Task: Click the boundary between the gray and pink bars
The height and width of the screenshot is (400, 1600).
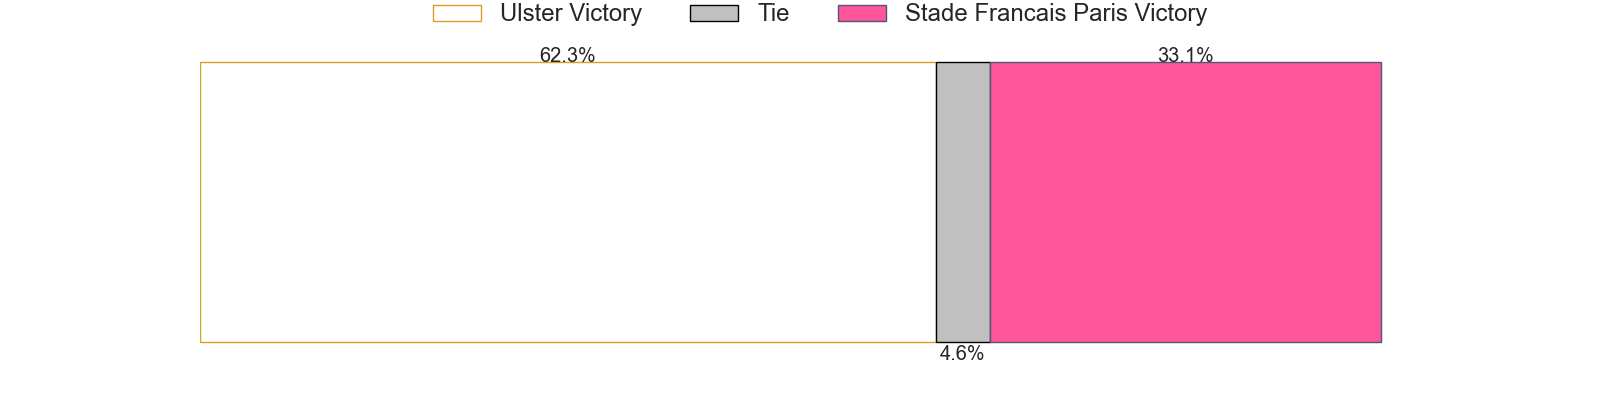Action: (990, 202)
